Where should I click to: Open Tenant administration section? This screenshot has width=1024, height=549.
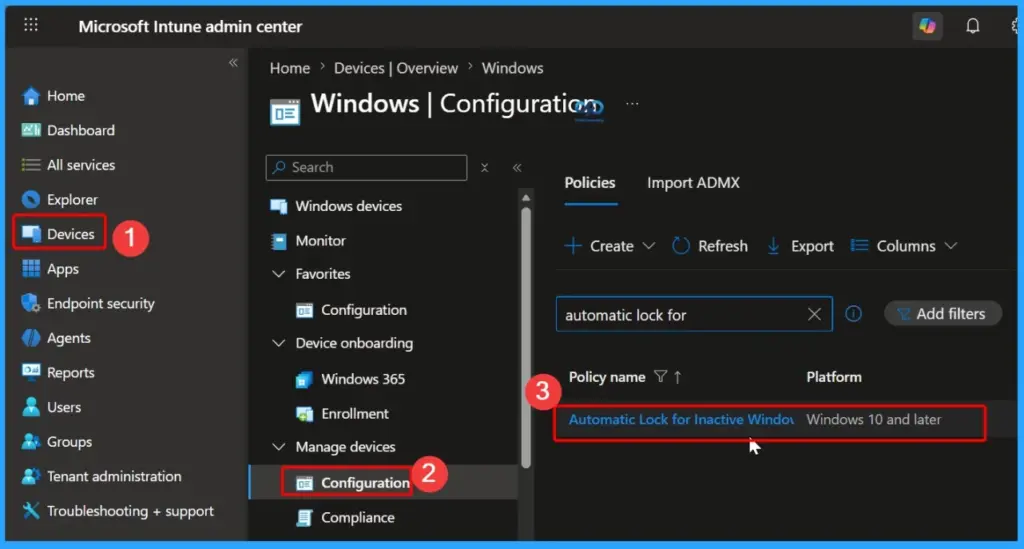click(x=114, y=476)
